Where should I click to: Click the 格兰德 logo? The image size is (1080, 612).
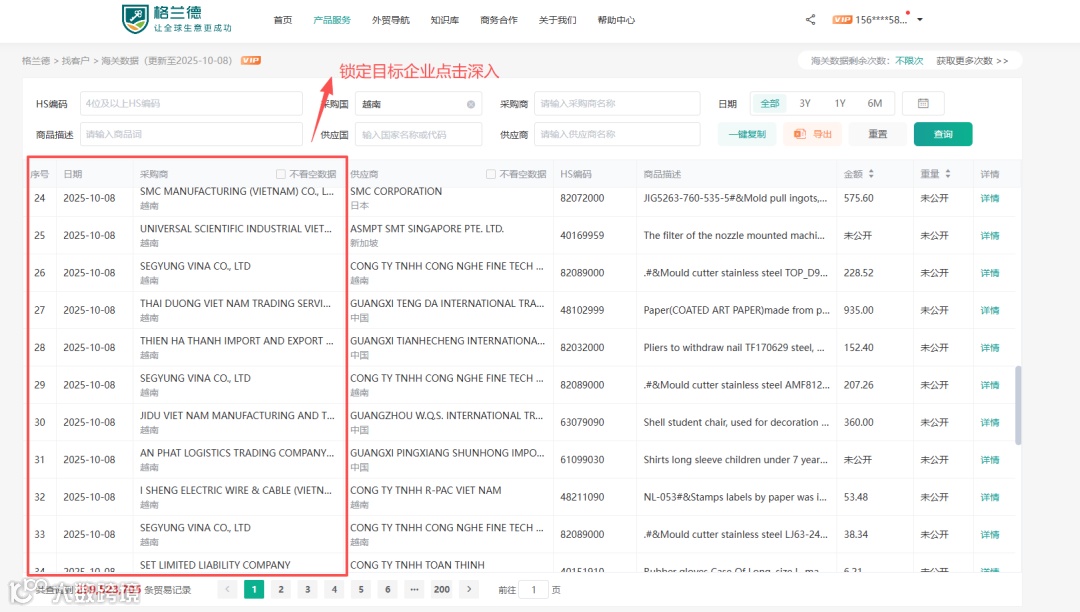(x=177, y=19)
